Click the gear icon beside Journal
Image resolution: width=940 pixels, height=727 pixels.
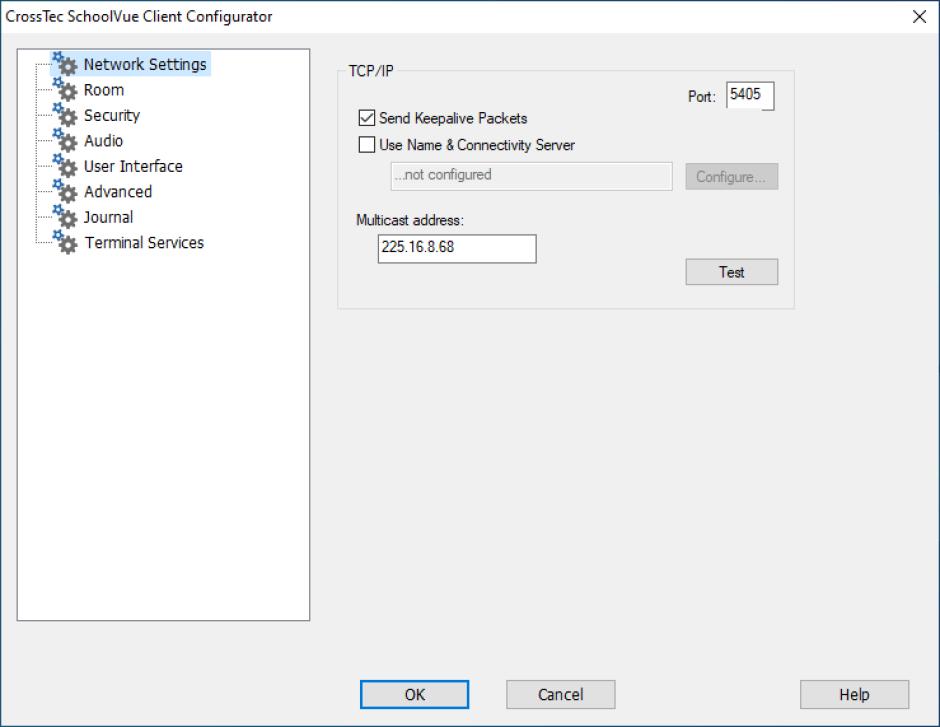coord(65,217)
